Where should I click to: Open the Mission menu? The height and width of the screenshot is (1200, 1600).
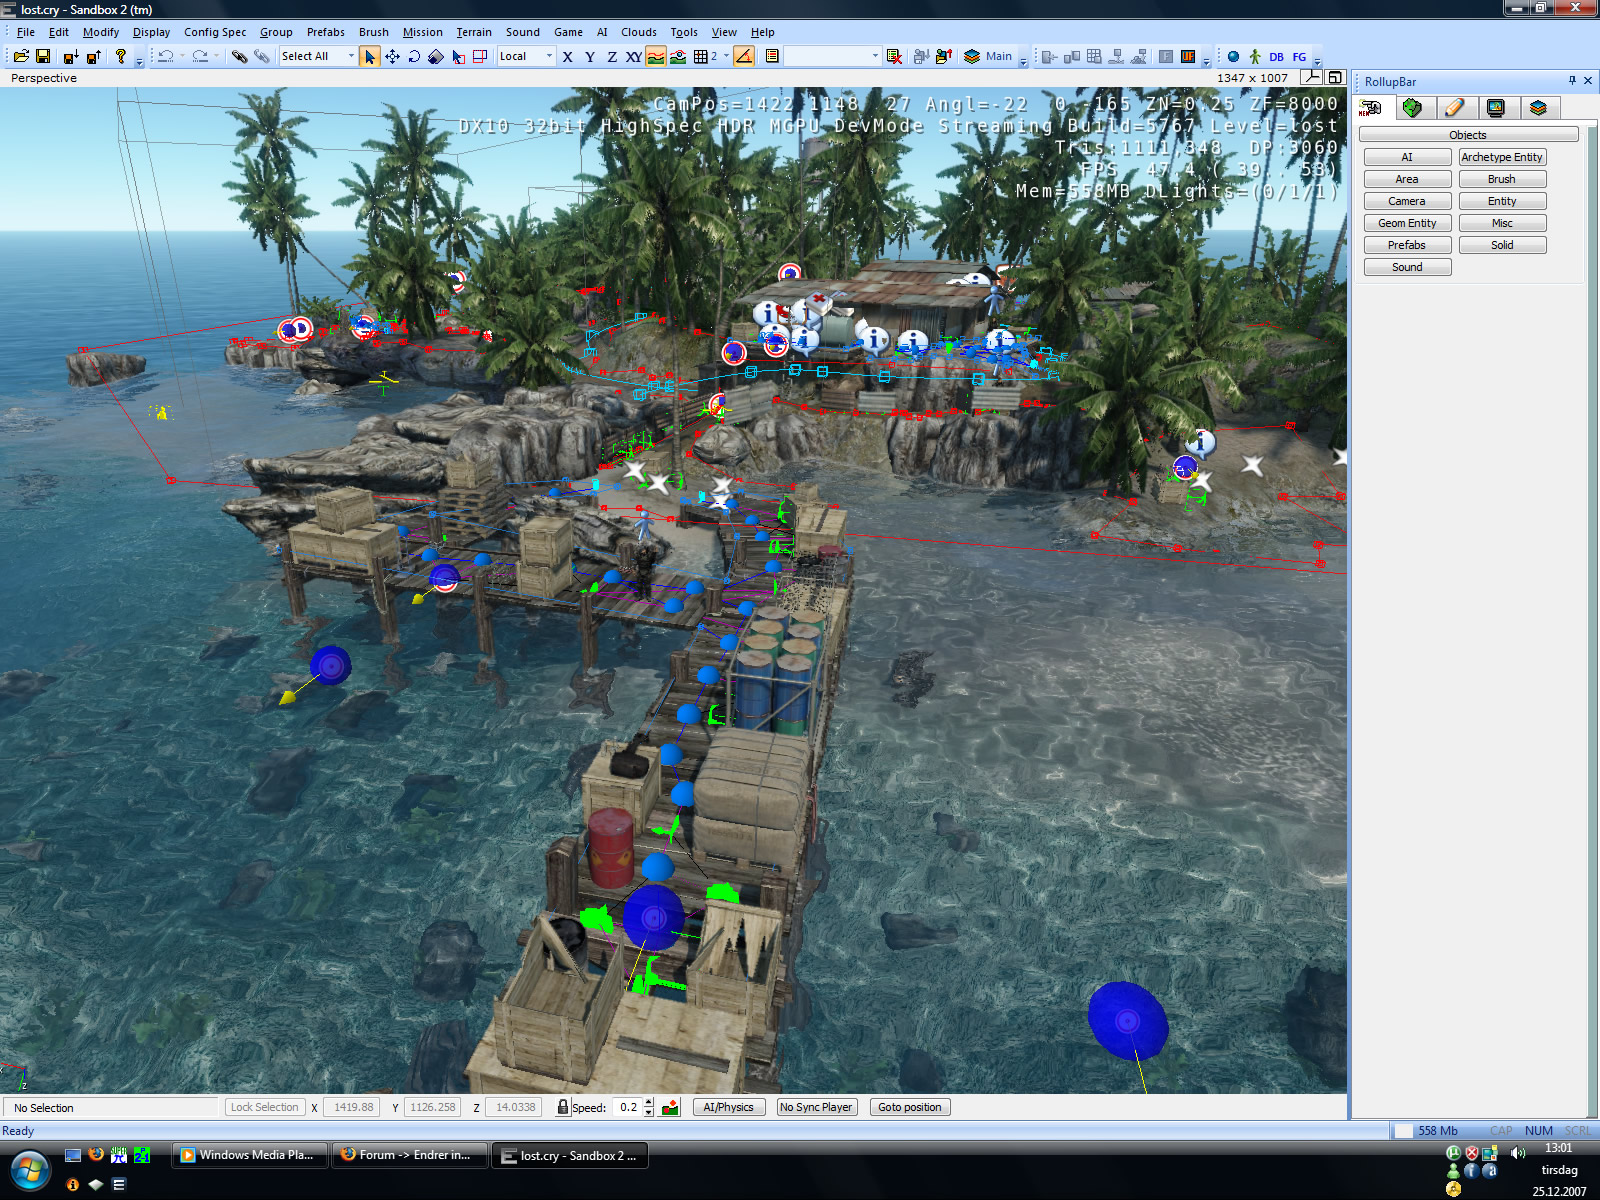(x=422, y=32)
